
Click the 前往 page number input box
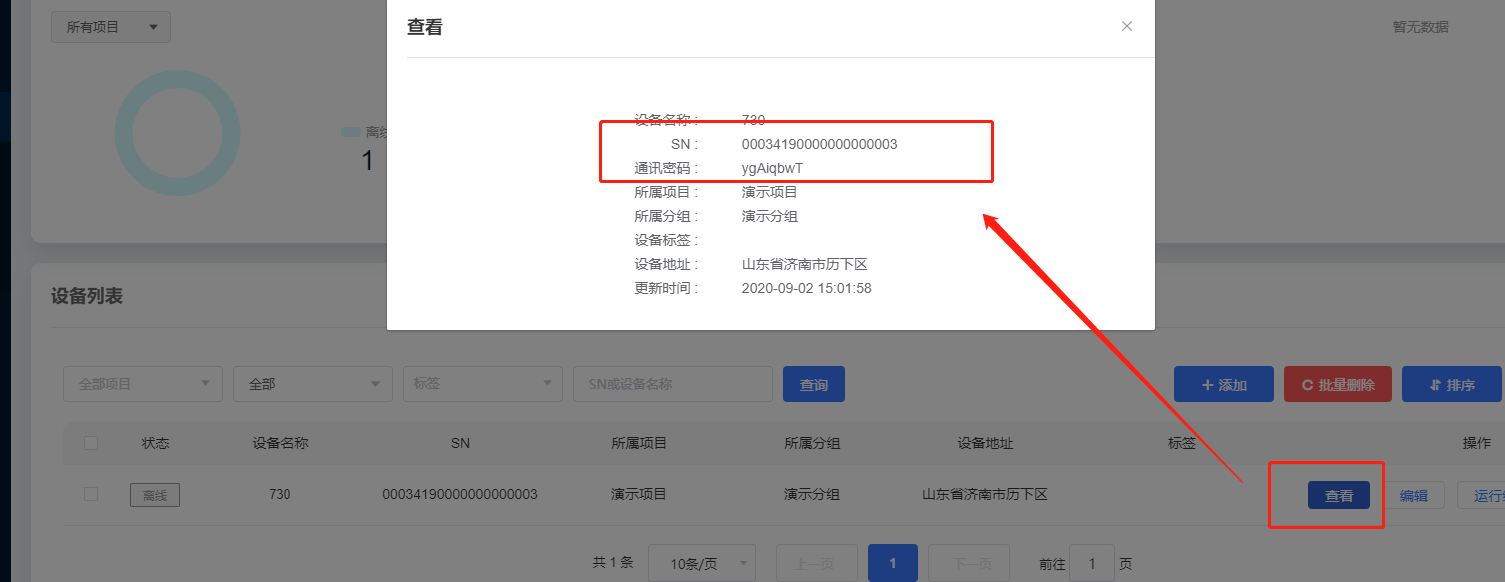[1092, 563]
